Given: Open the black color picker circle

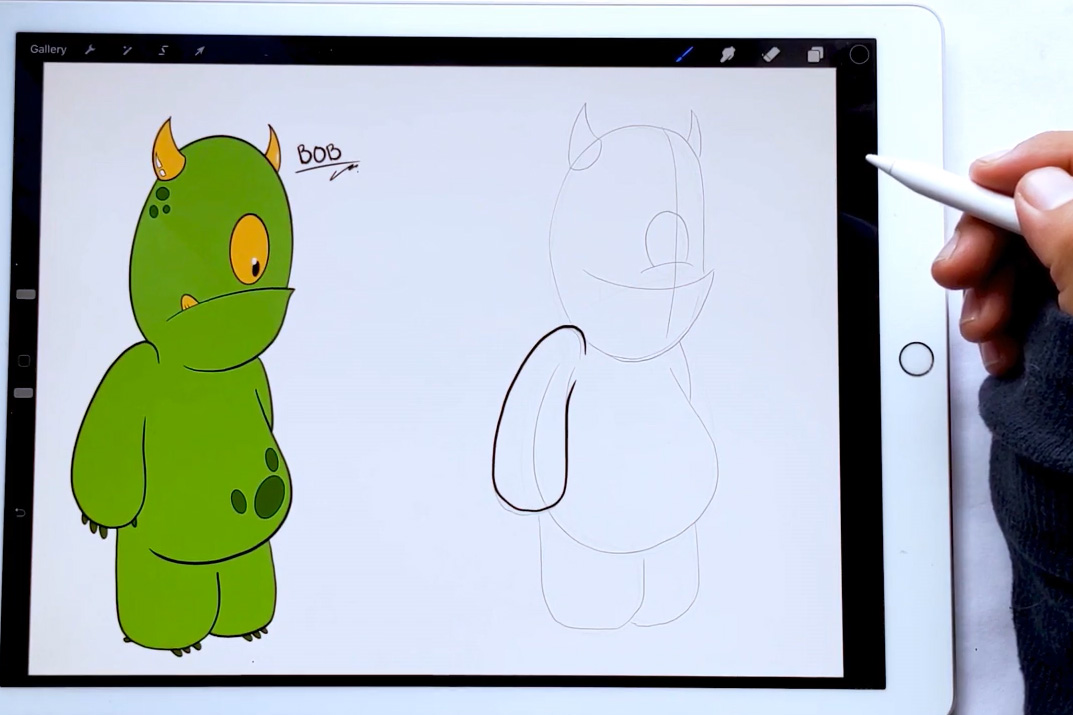Looking at the screenshot, I should [859, 55].
